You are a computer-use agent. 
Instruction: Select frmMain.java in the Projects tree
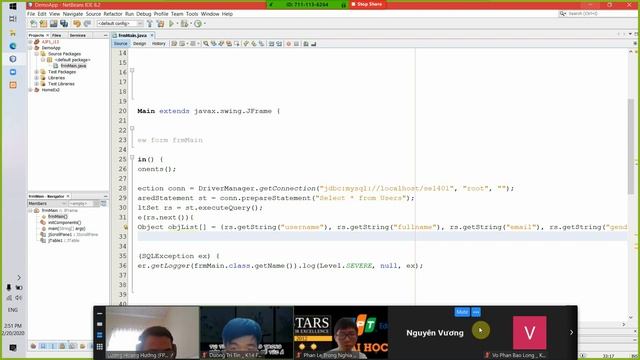(x=73, y=66)
